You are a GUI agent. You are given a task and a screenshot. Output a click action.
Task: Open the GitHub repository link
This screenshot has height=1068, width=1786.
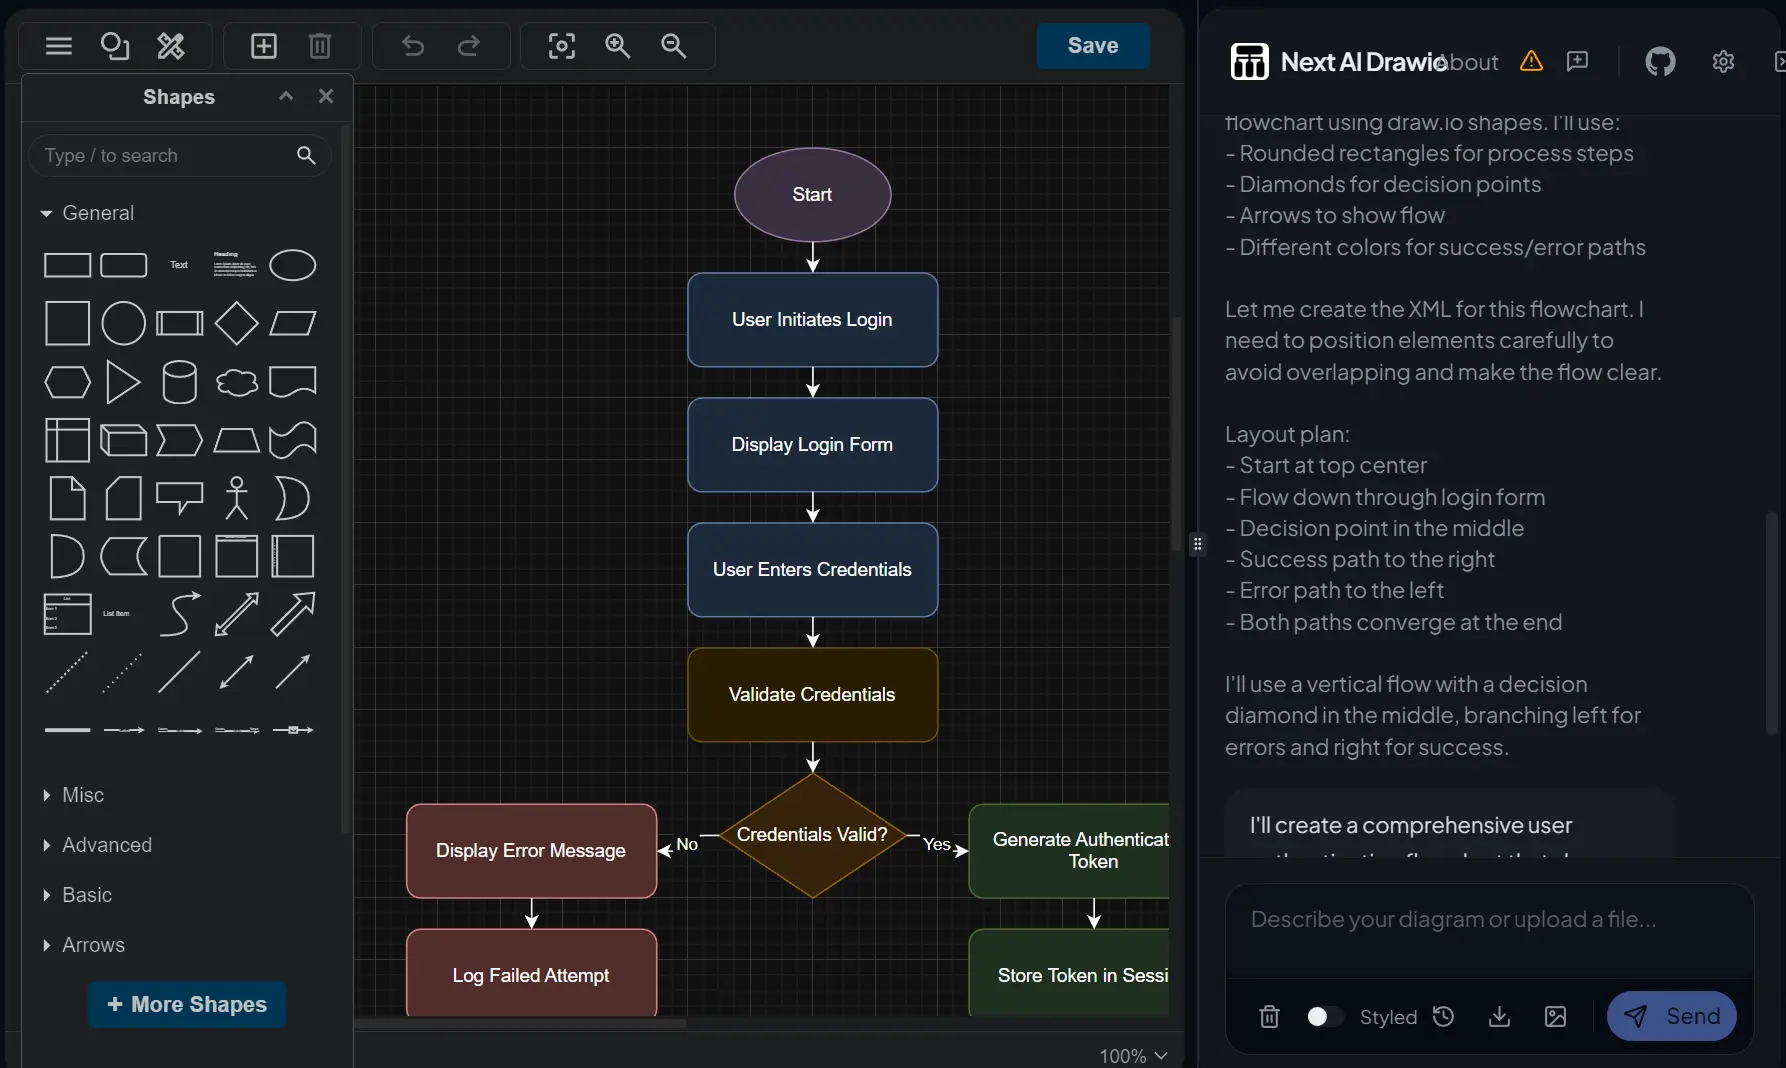tap(1660, 61)
